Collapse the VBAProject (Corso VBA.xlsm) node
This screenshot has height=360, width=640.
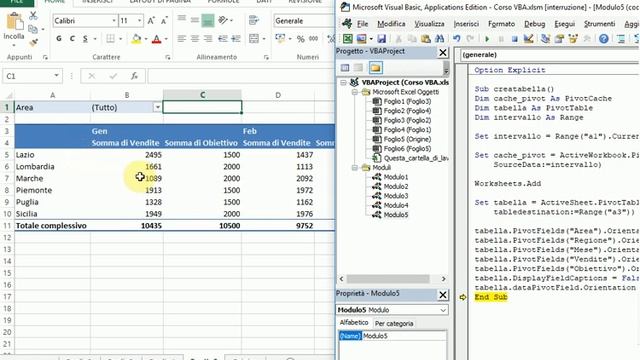343,82
